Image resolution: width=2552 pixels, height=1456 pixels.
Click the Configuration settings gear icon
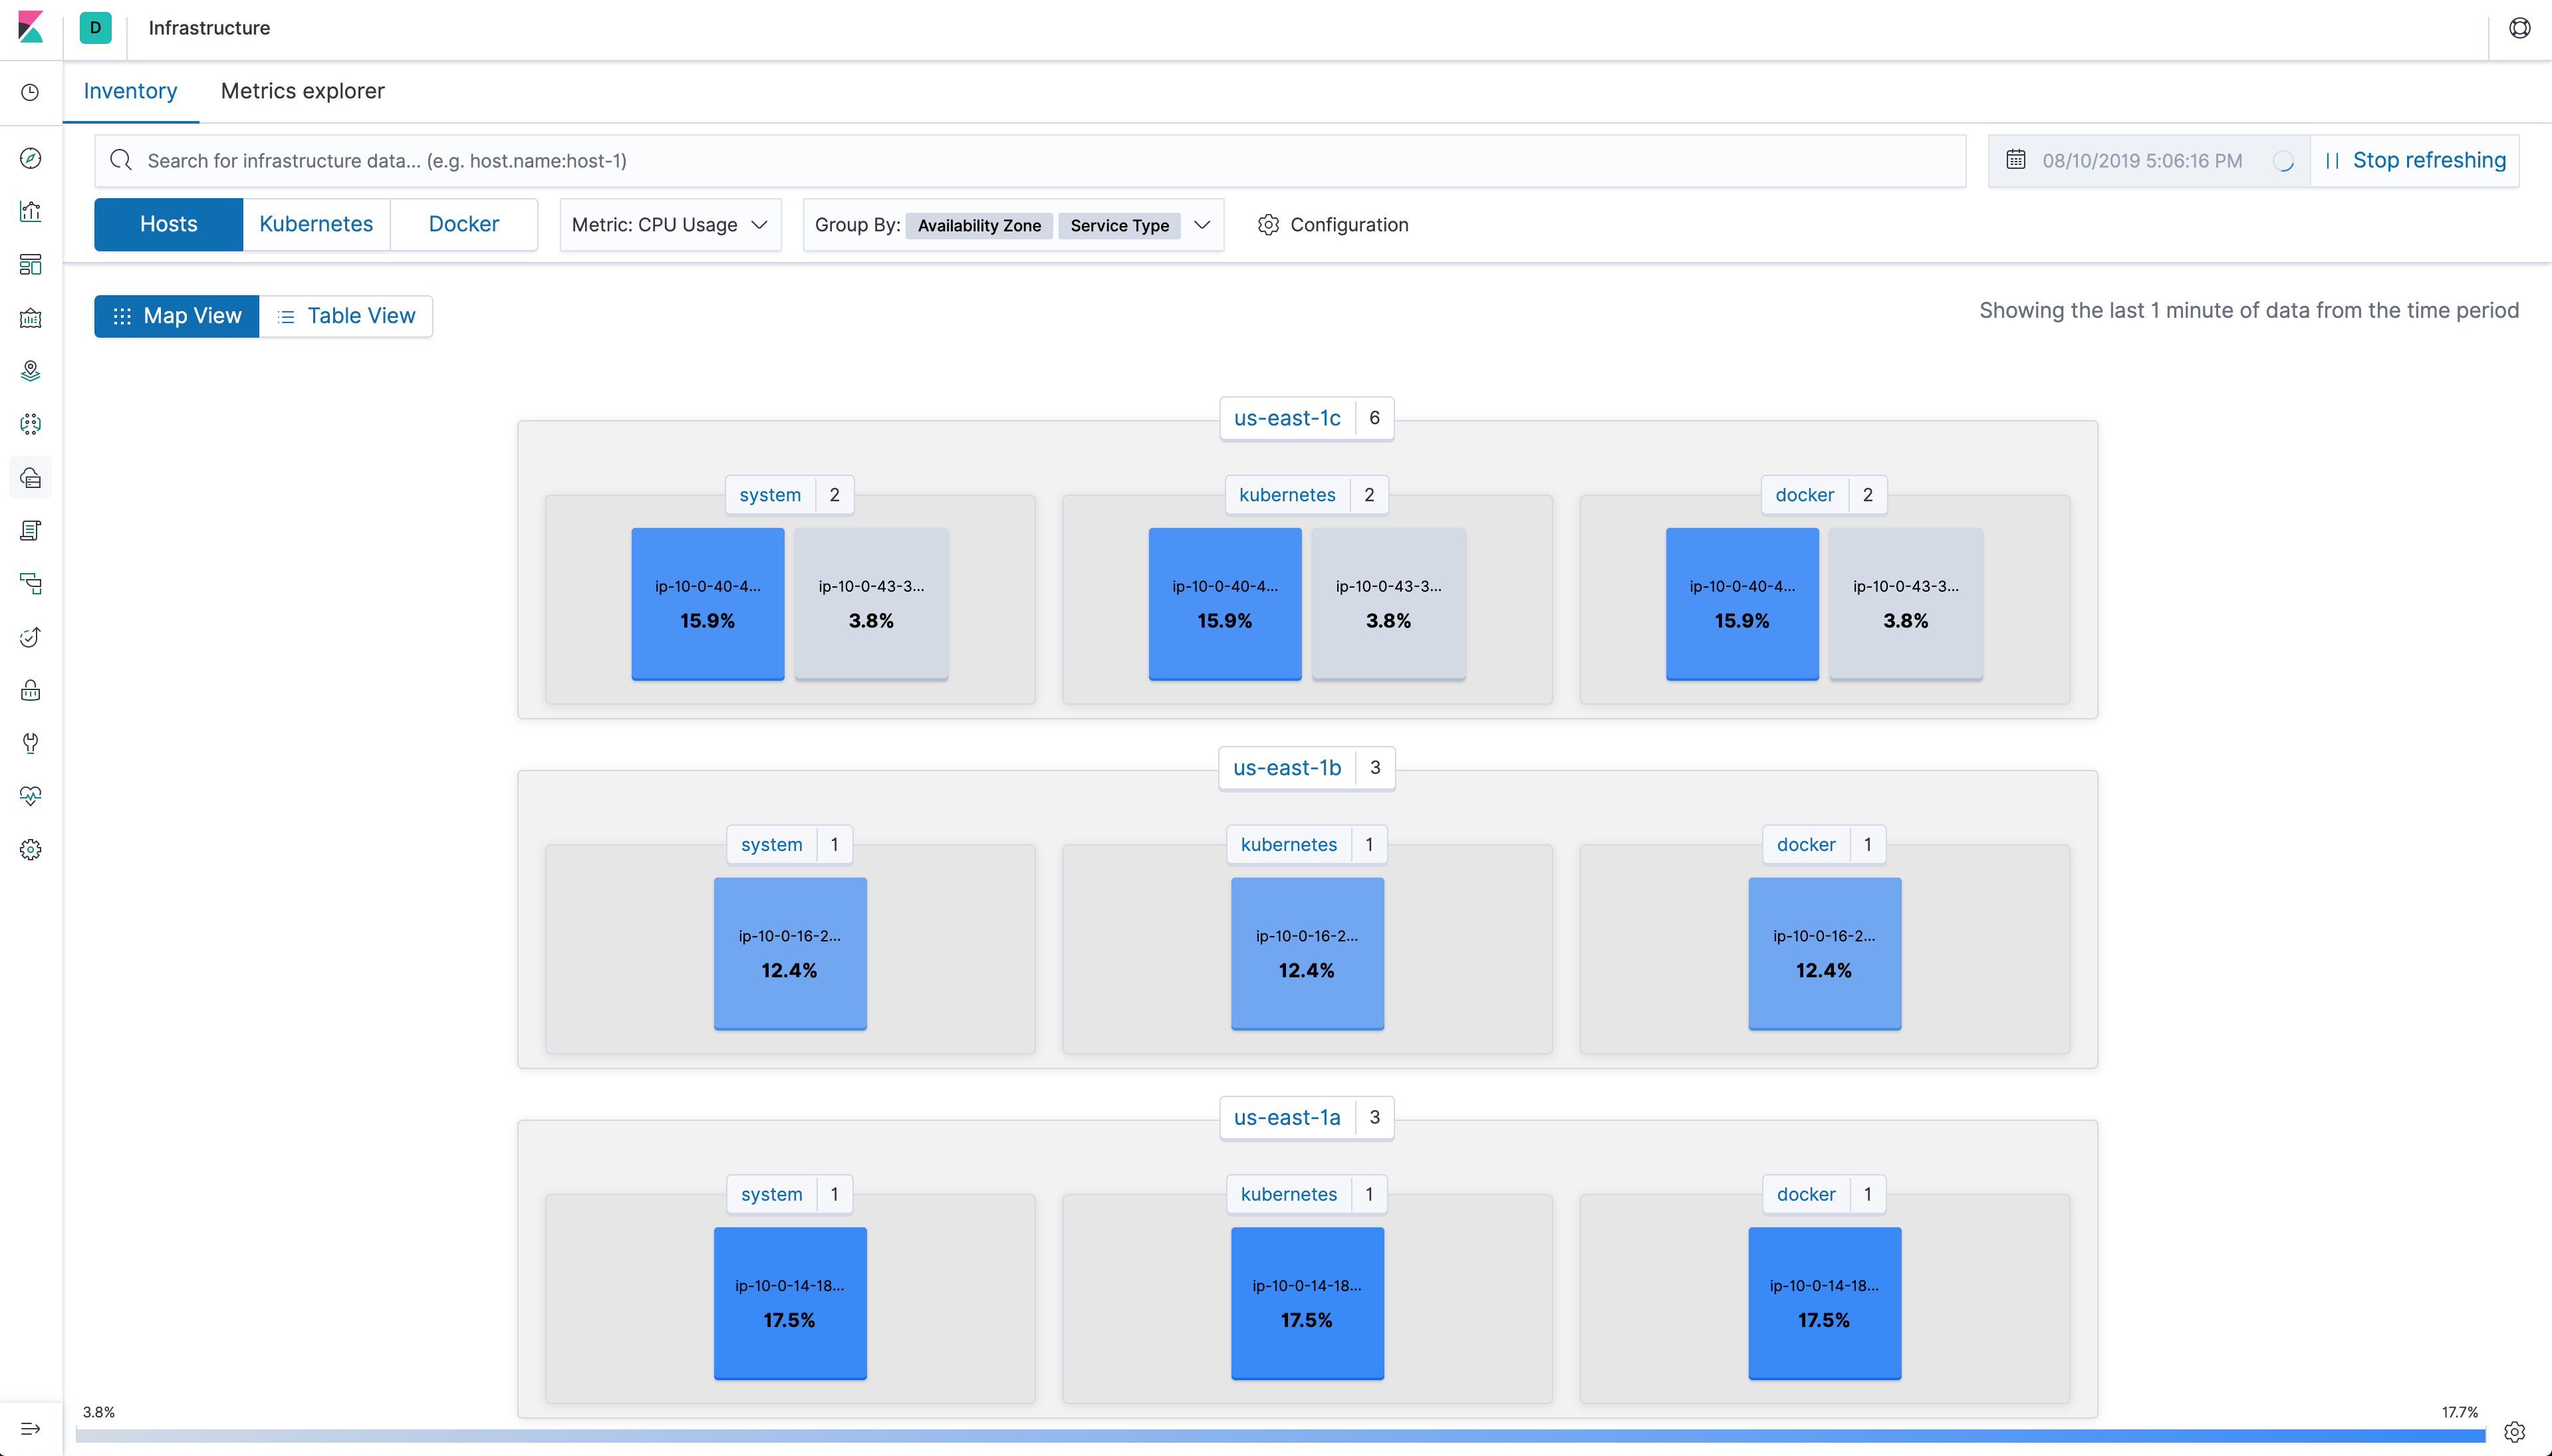(1269, 224)
